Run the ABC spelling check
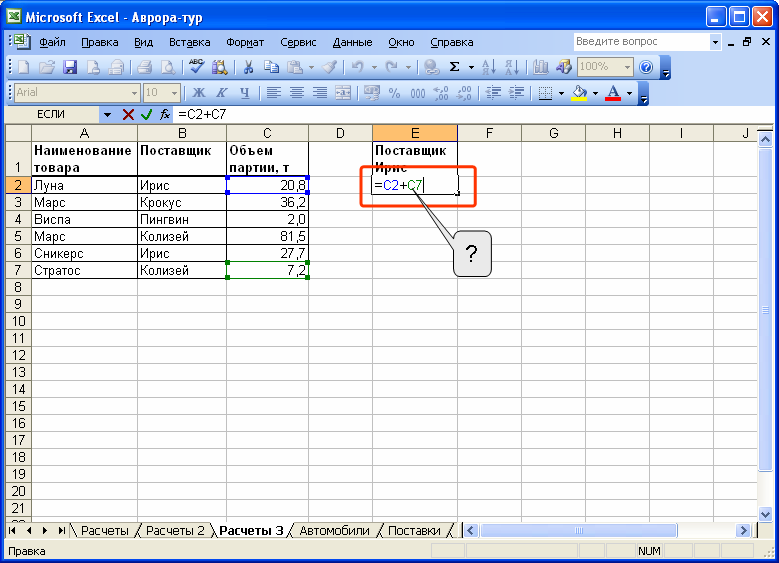 197,67
